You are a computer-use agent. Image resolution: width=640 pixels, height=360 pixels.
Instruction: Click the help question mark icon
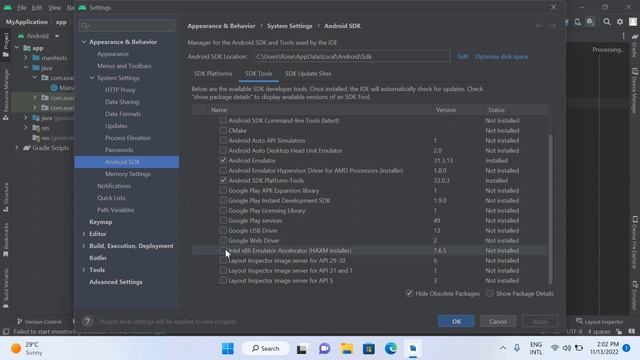[x=87, y=321]
